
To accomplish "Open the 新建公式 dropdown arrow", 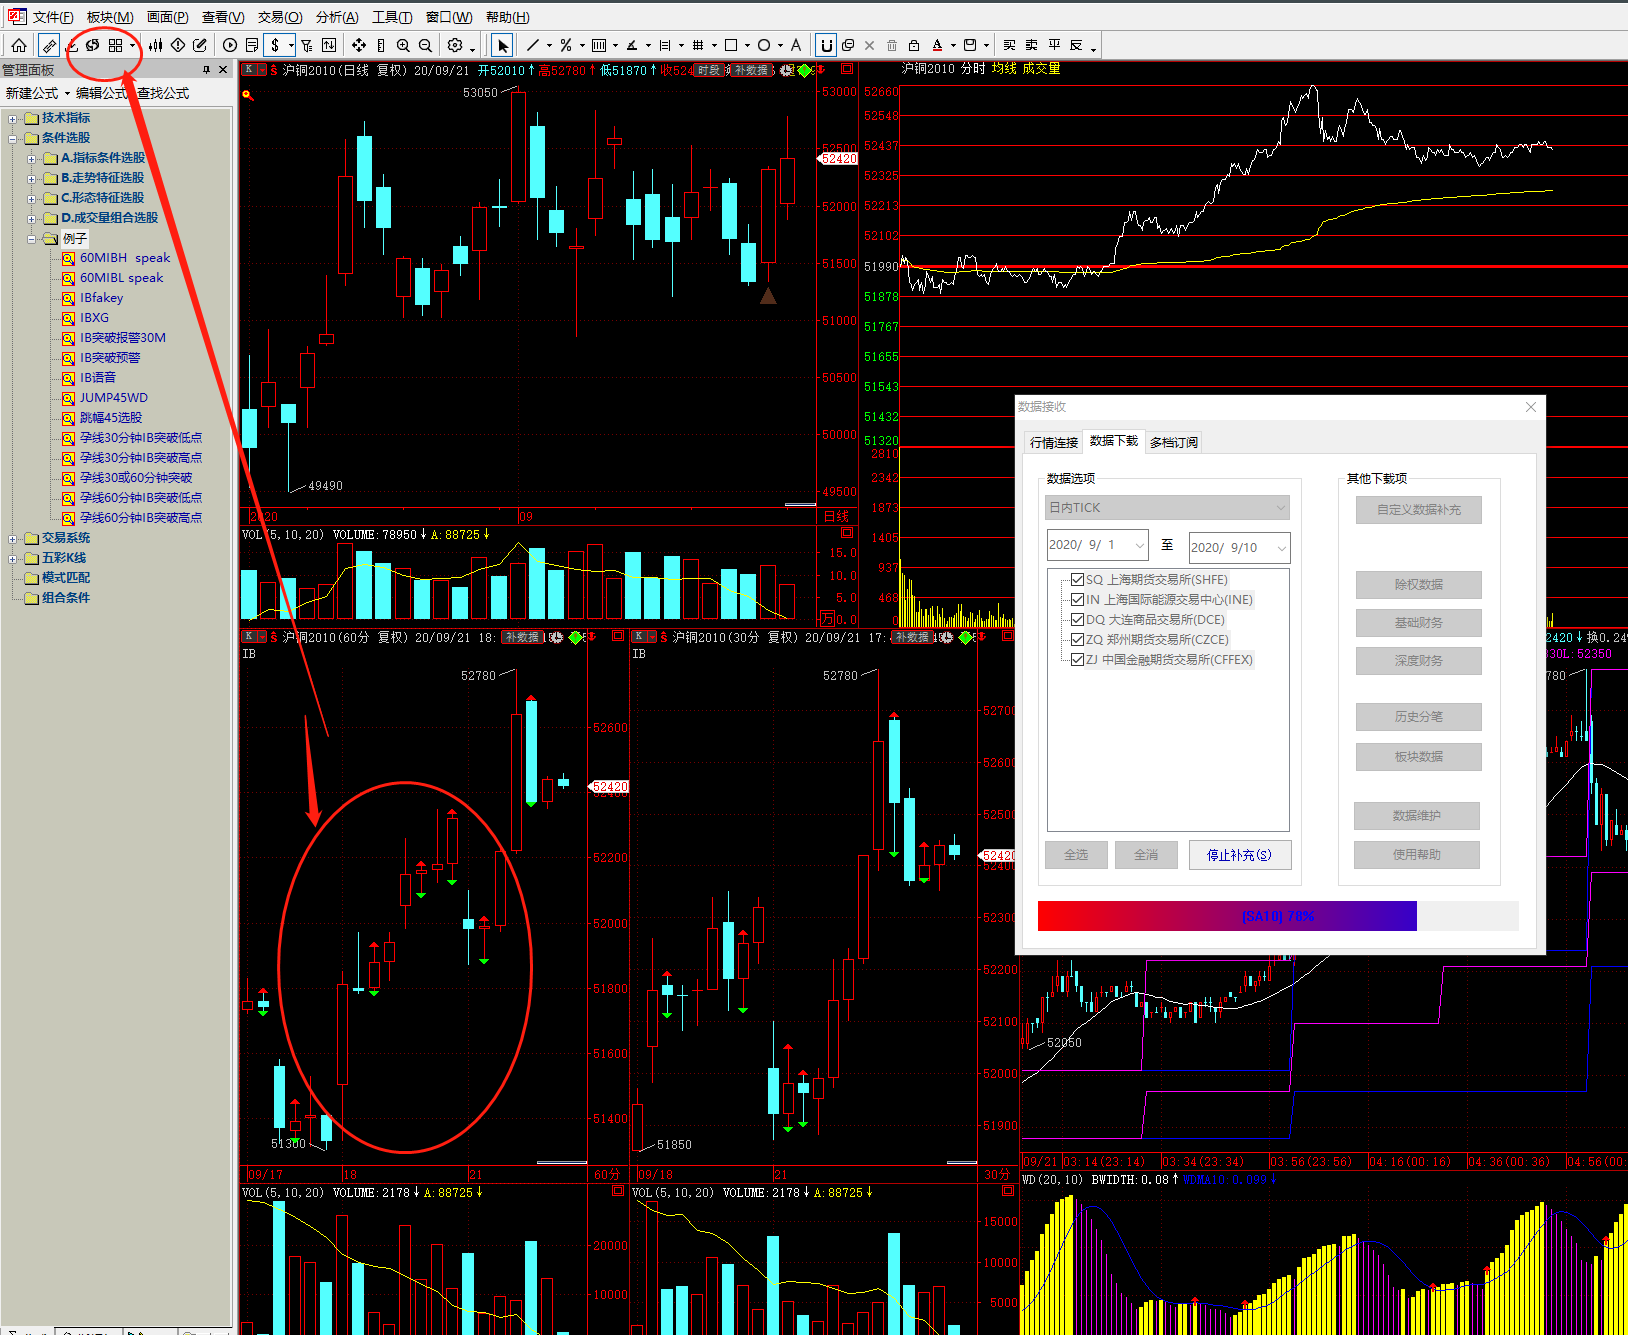I will pos(67,94).
